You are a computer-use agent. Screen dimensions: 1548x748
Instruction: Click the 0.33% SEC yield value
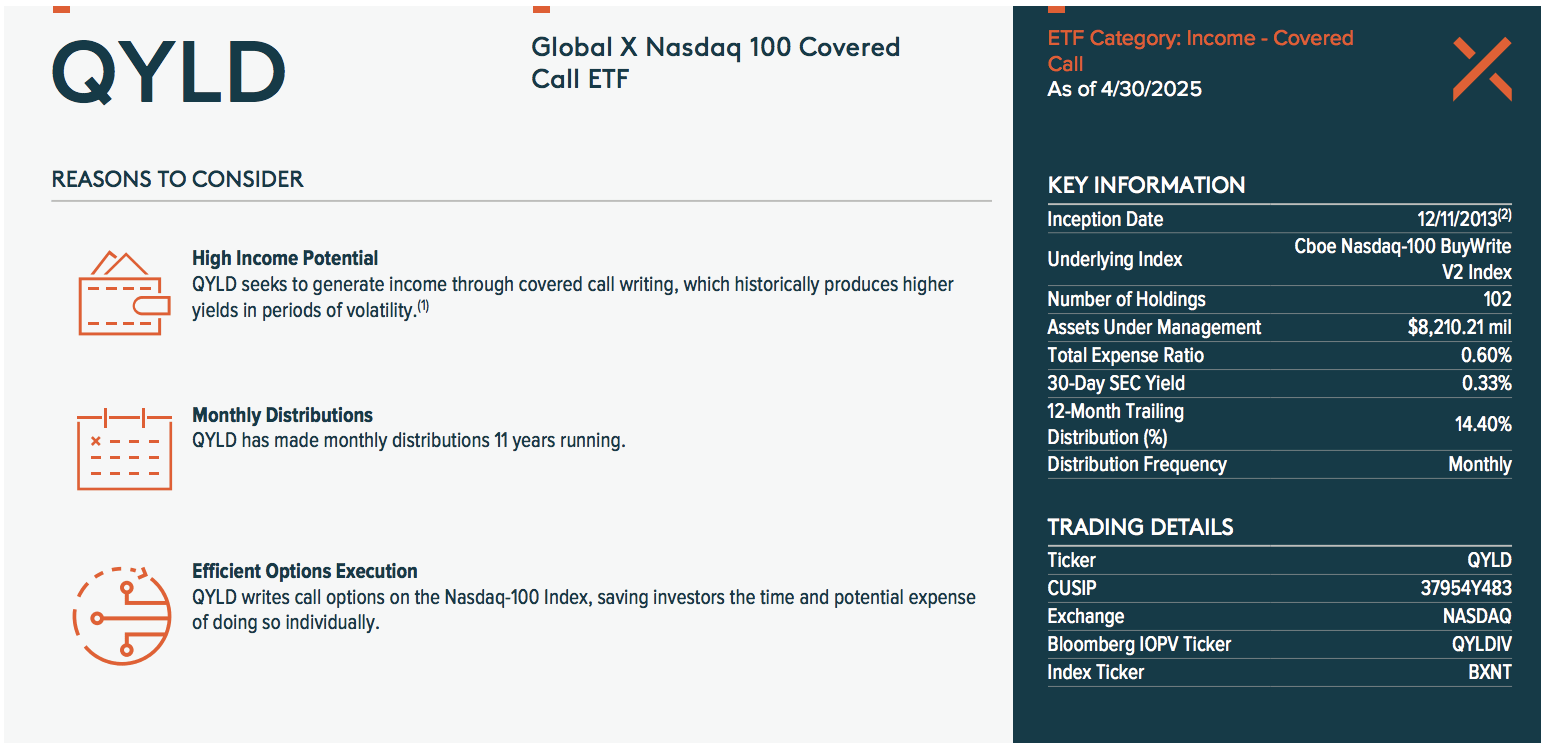(x=1486, y=383)
